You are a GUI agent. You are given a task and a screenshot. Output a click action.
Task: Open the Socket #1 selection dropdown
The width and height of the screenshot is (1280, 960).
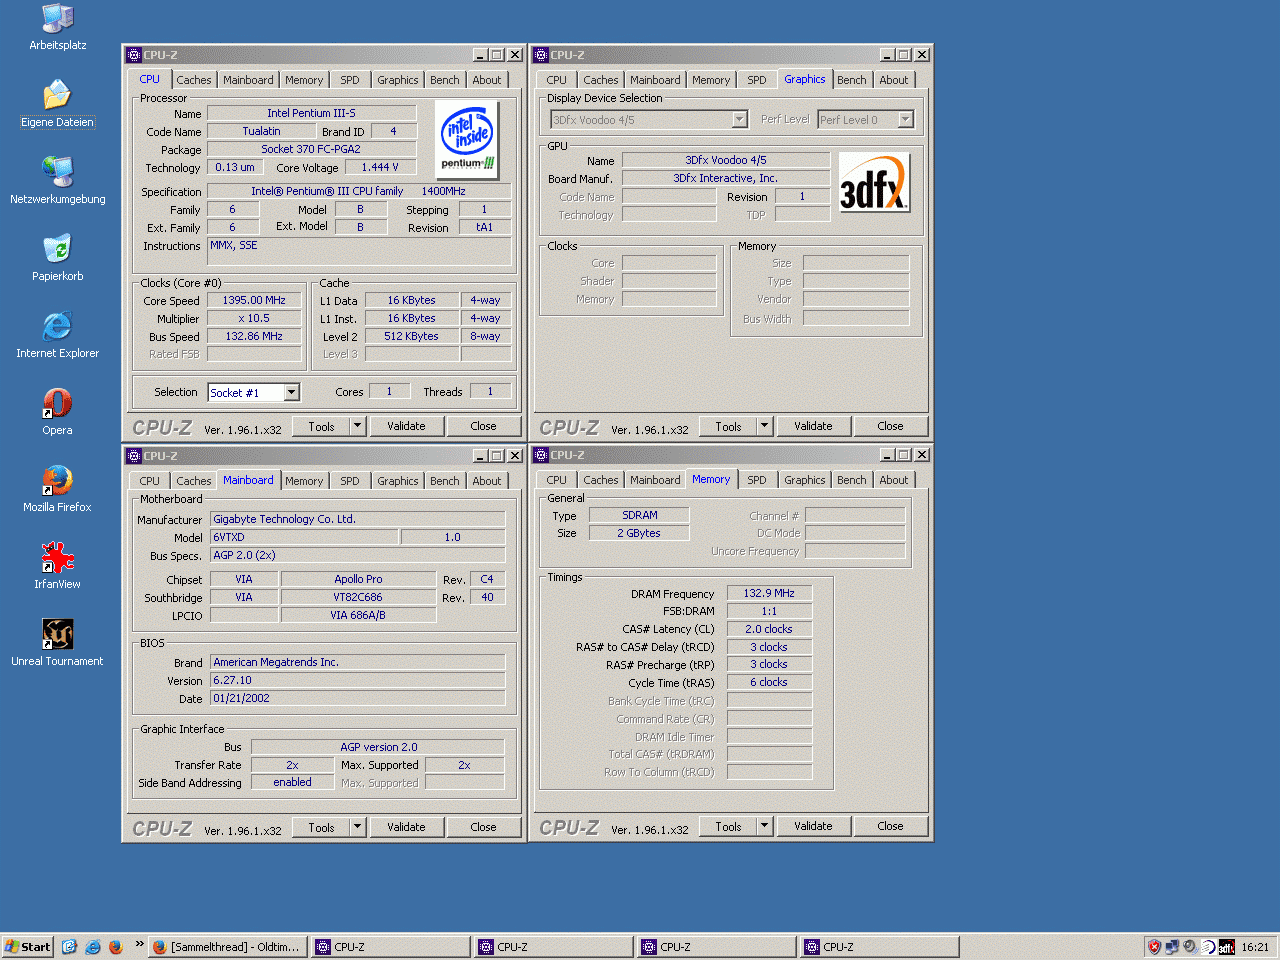(292, 393)
